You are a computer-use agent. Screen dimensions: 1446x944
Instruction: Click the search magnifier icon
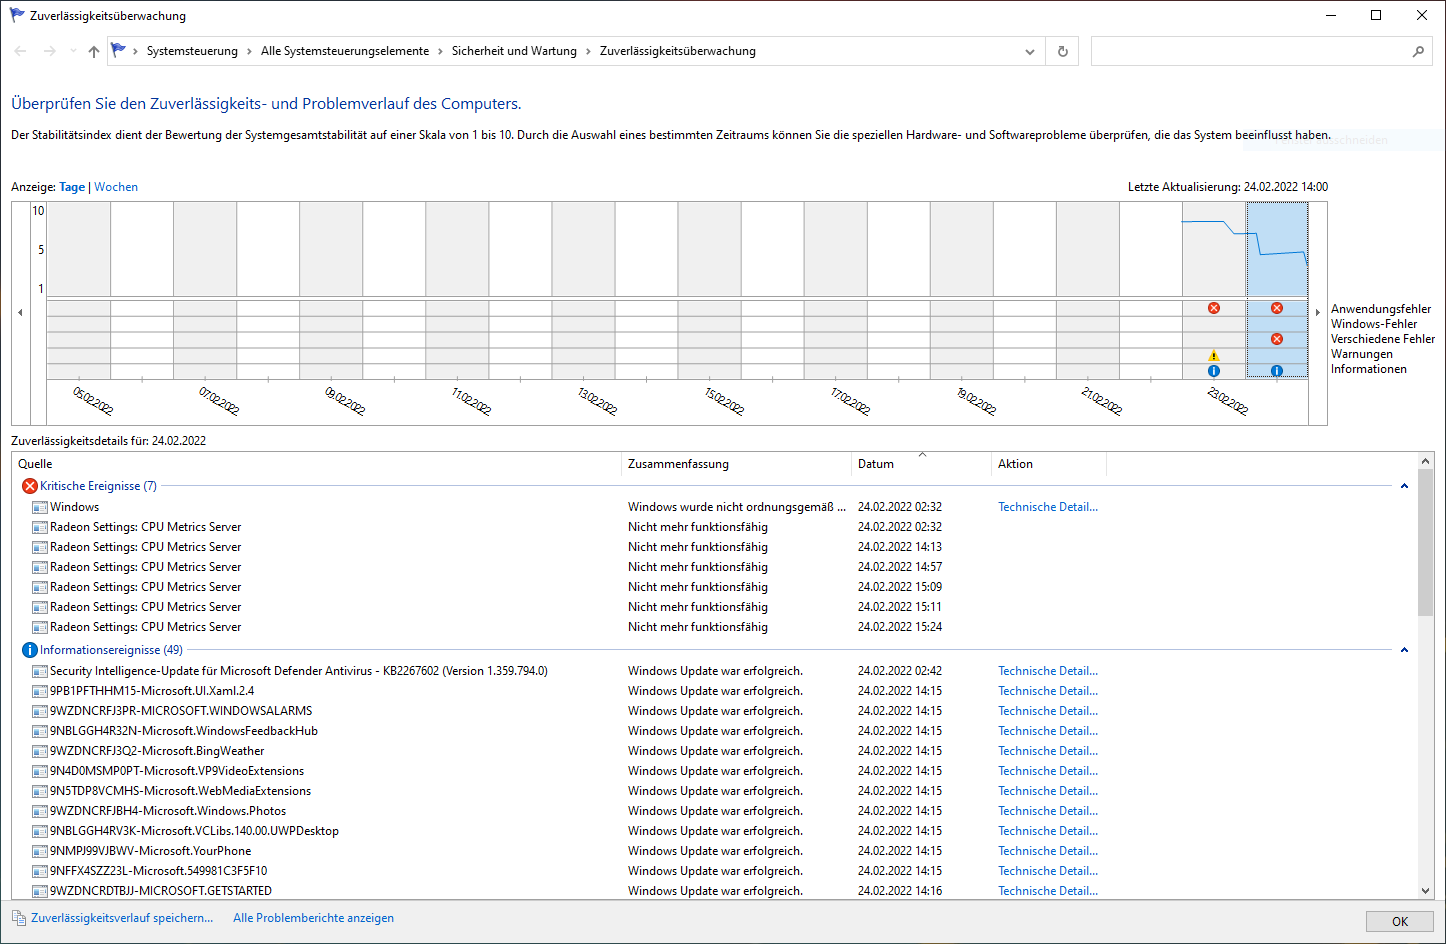point(1418,51)
